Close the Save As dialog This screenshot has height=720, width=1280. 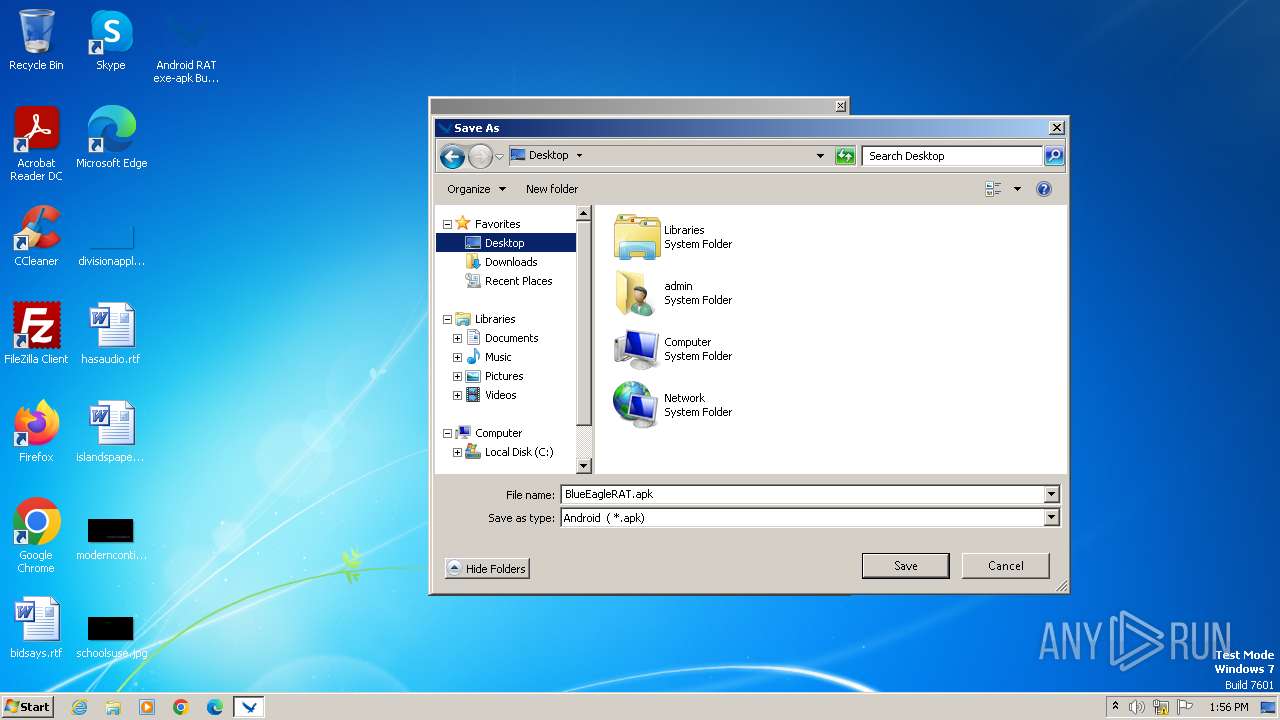1056,128
